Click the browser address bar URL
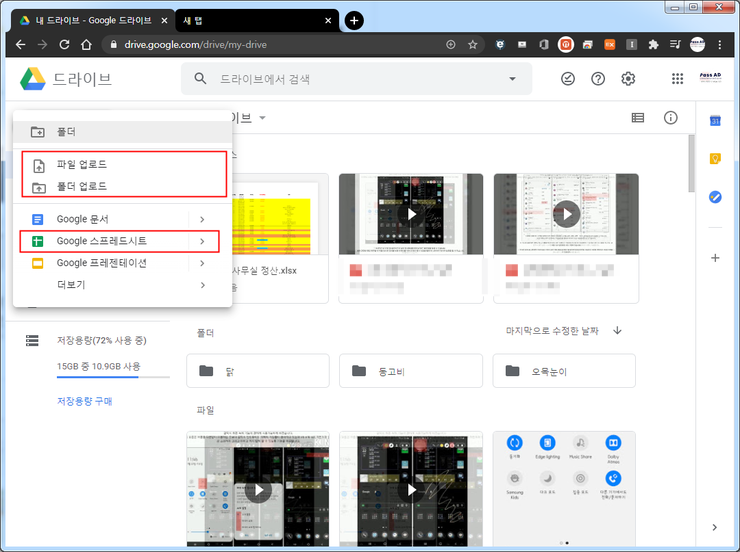The width and height of the screenshot is (740, 552). (195, 45)
